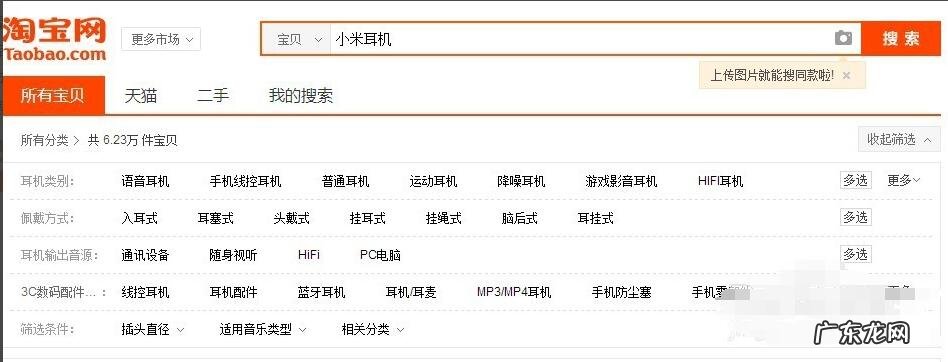
Task: Filter by HIFI耳机
Action: [720, 181]
